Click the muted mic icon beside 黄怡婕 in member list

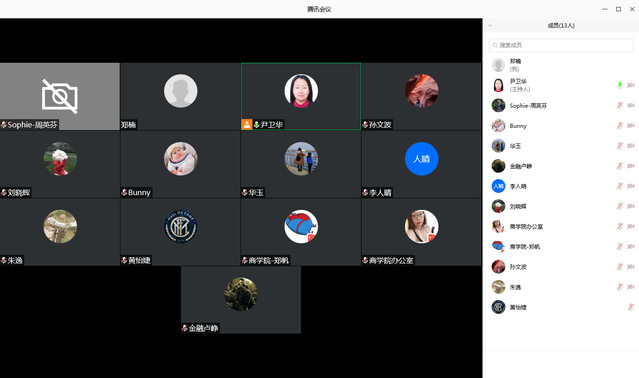click(x=631, y=307)
